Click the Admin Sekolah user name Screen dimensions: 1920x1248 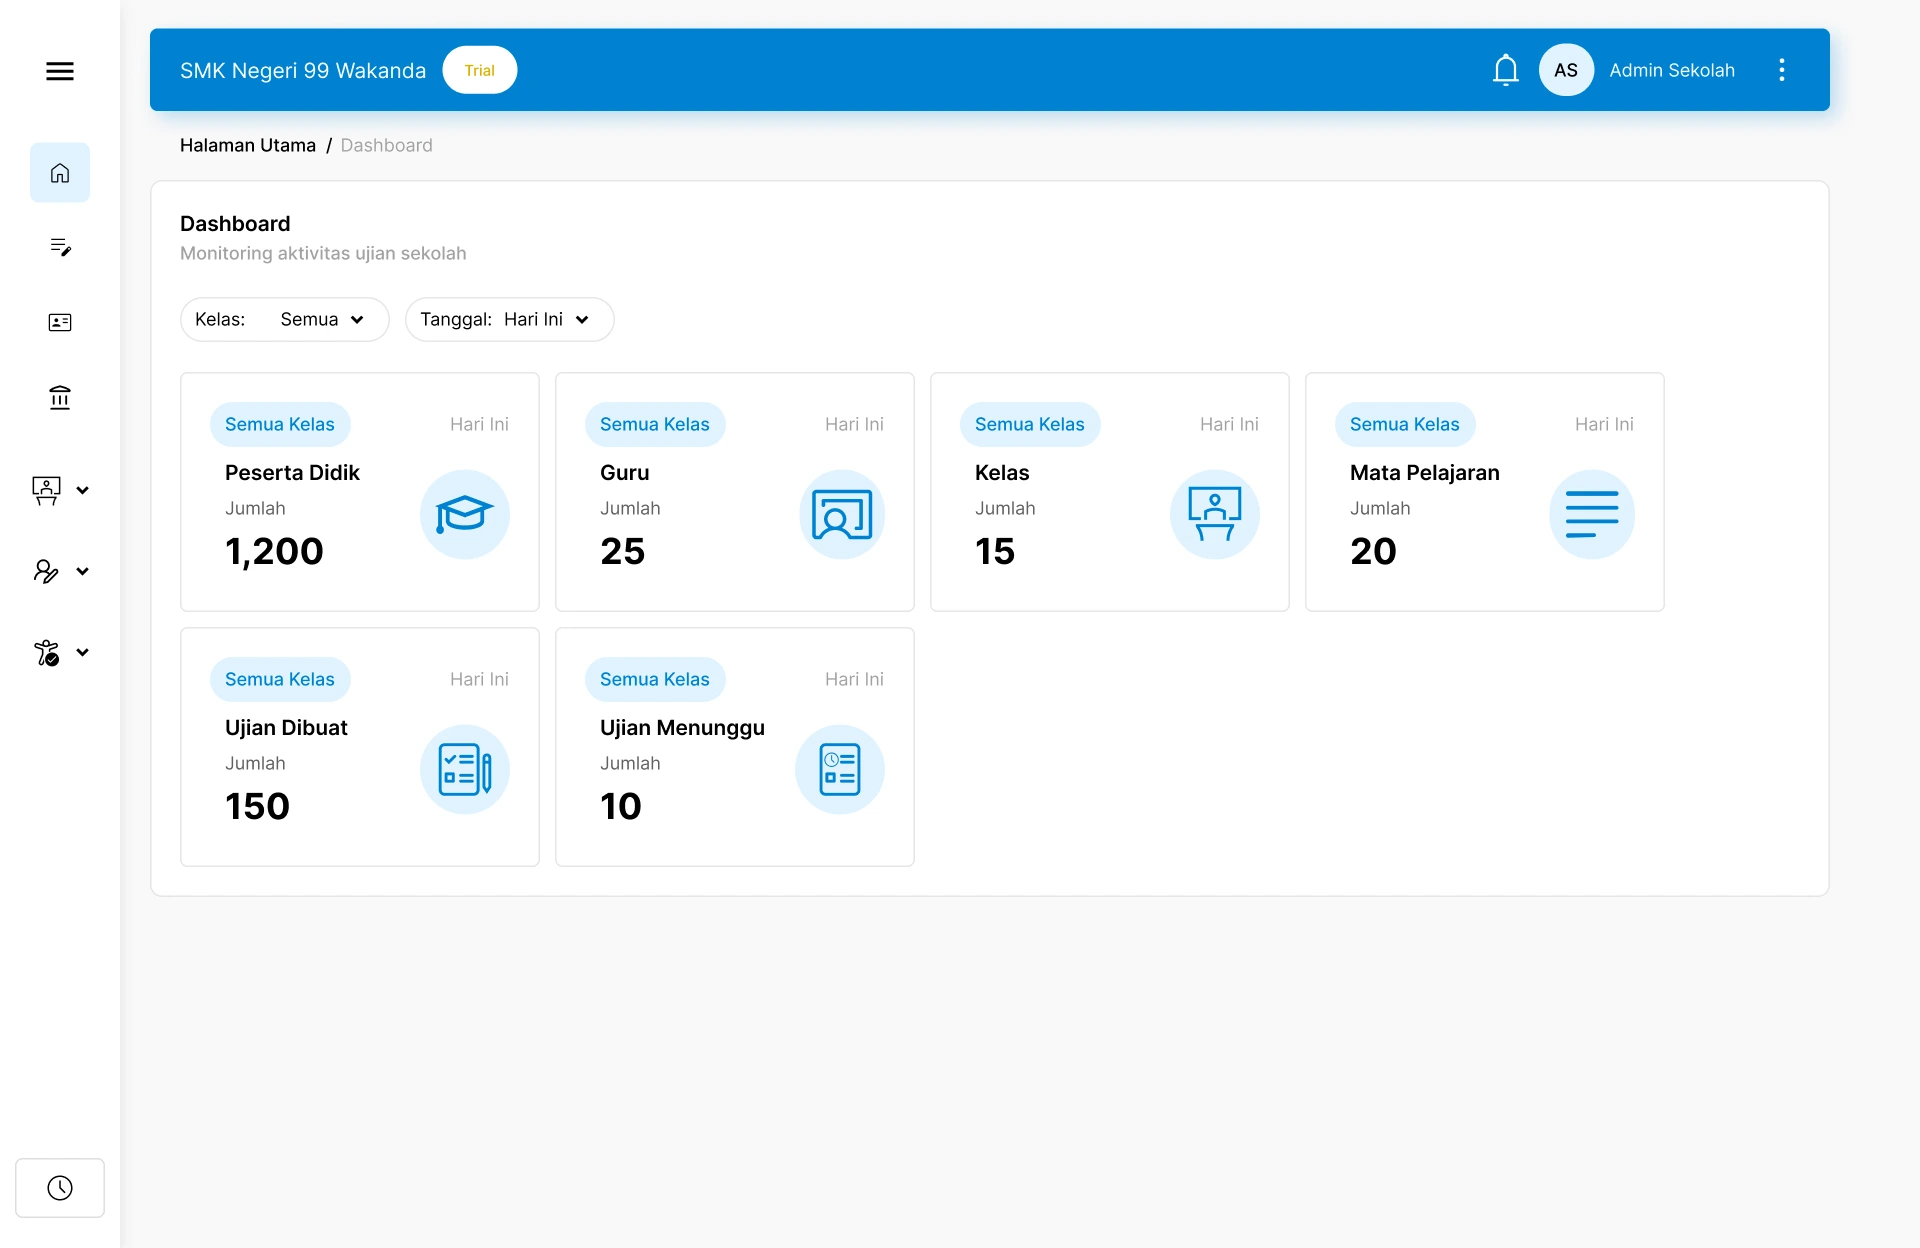[1672, 70]
